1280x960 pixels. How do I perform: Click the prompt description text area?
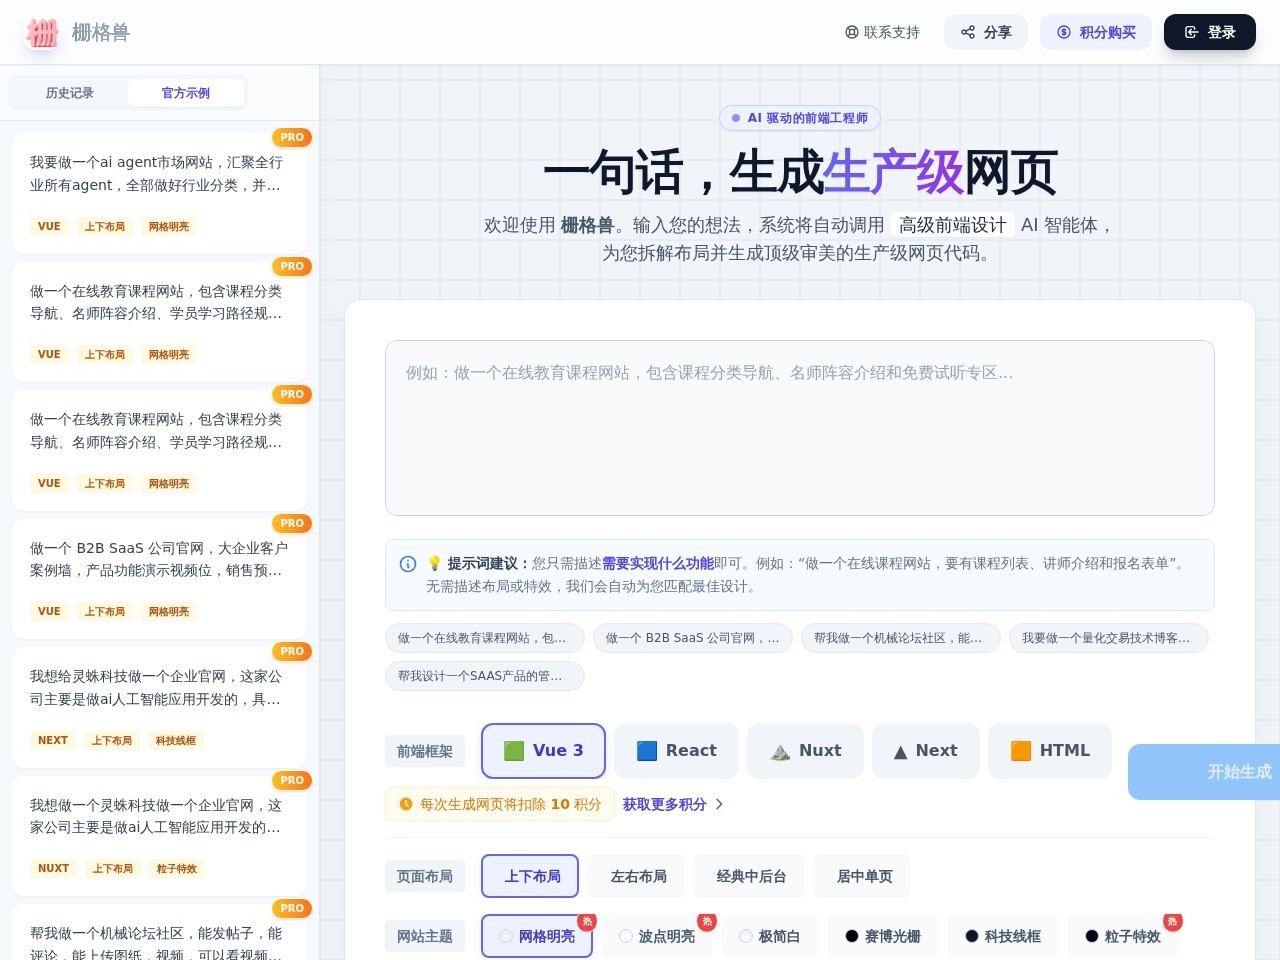point(800,428)
